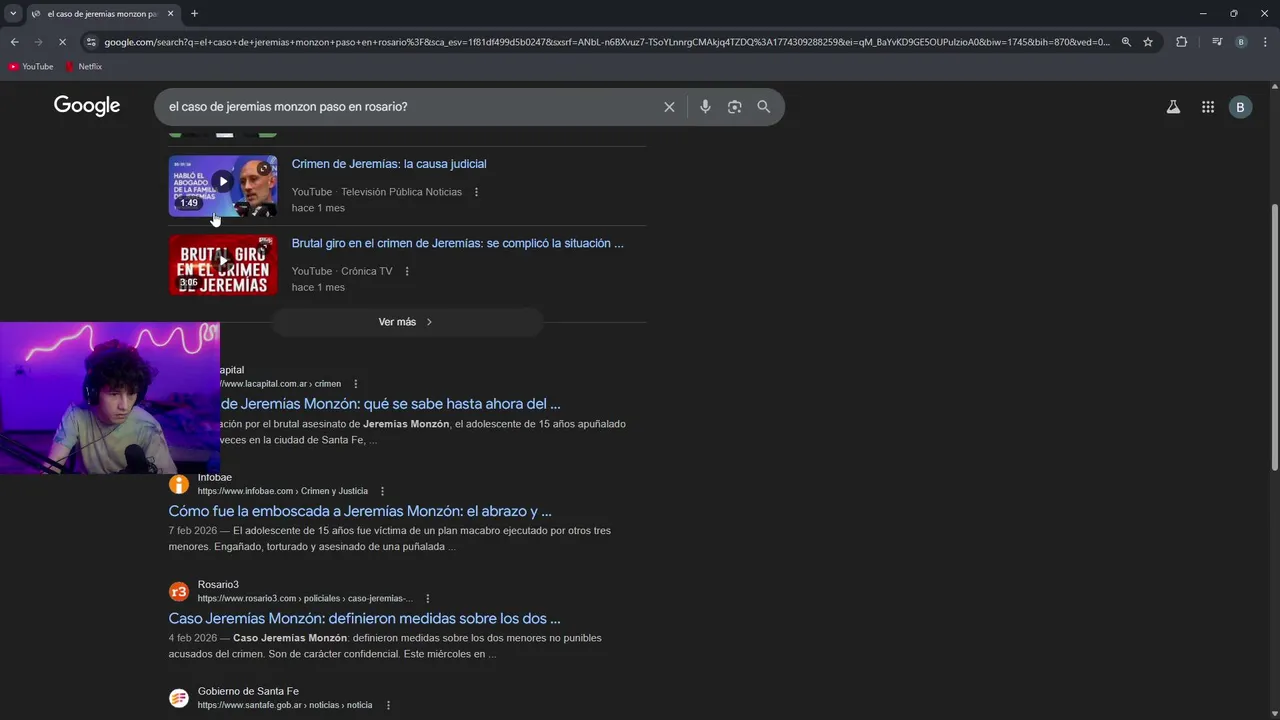This screenshot has width=1280, height=720.
Task: Open options for Televisión Pública Noticias video
Action: 476,192
